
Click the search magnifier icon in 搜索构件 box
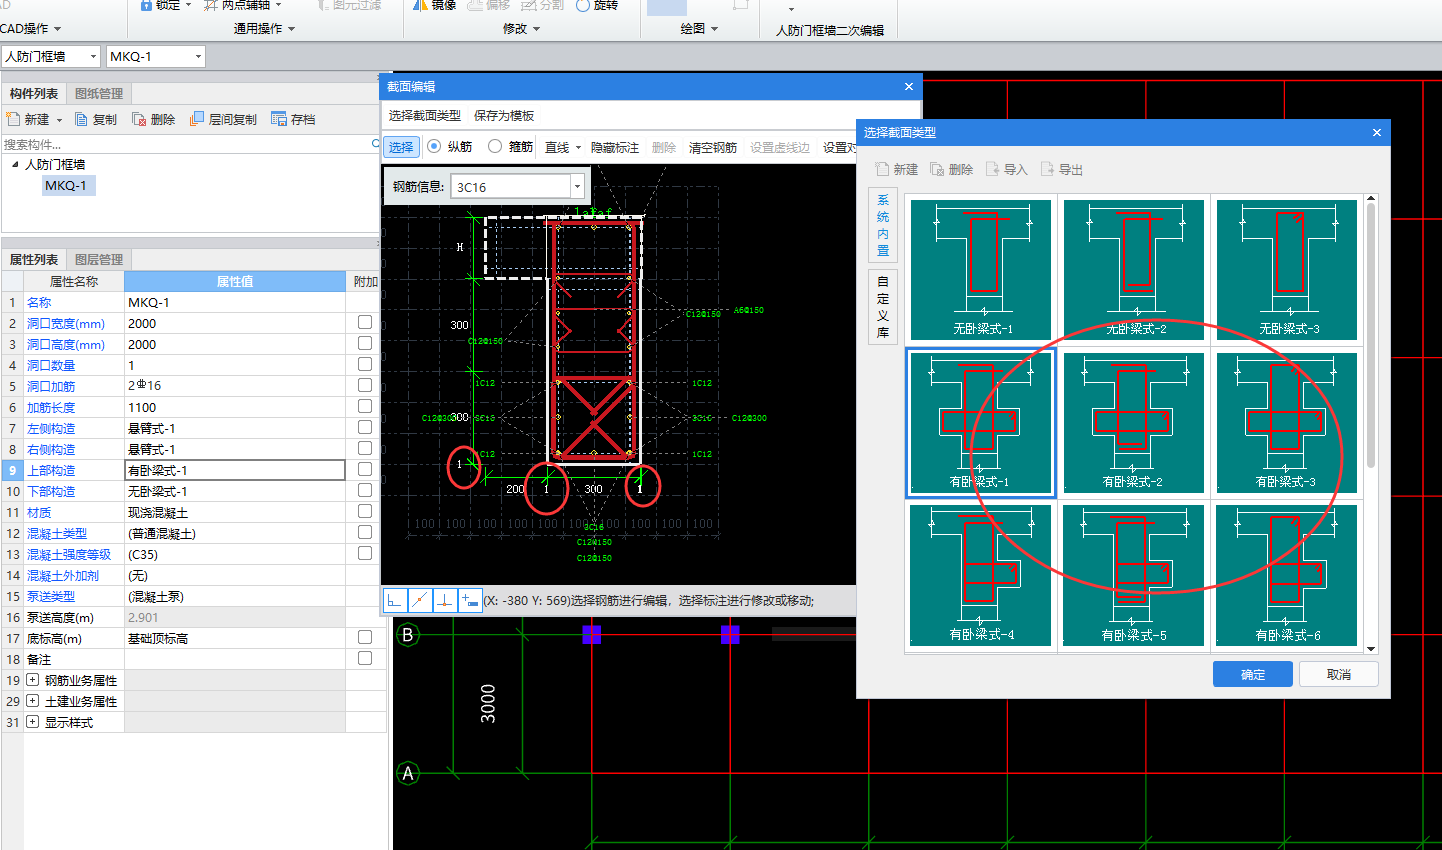(x=375, y=144)
